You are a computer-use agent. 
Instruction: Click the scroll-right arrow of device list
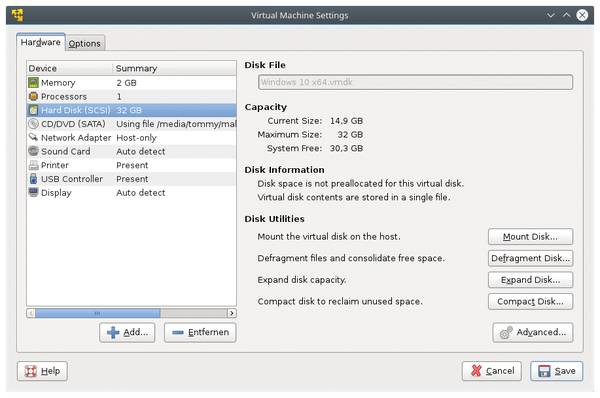pos(232,313)
